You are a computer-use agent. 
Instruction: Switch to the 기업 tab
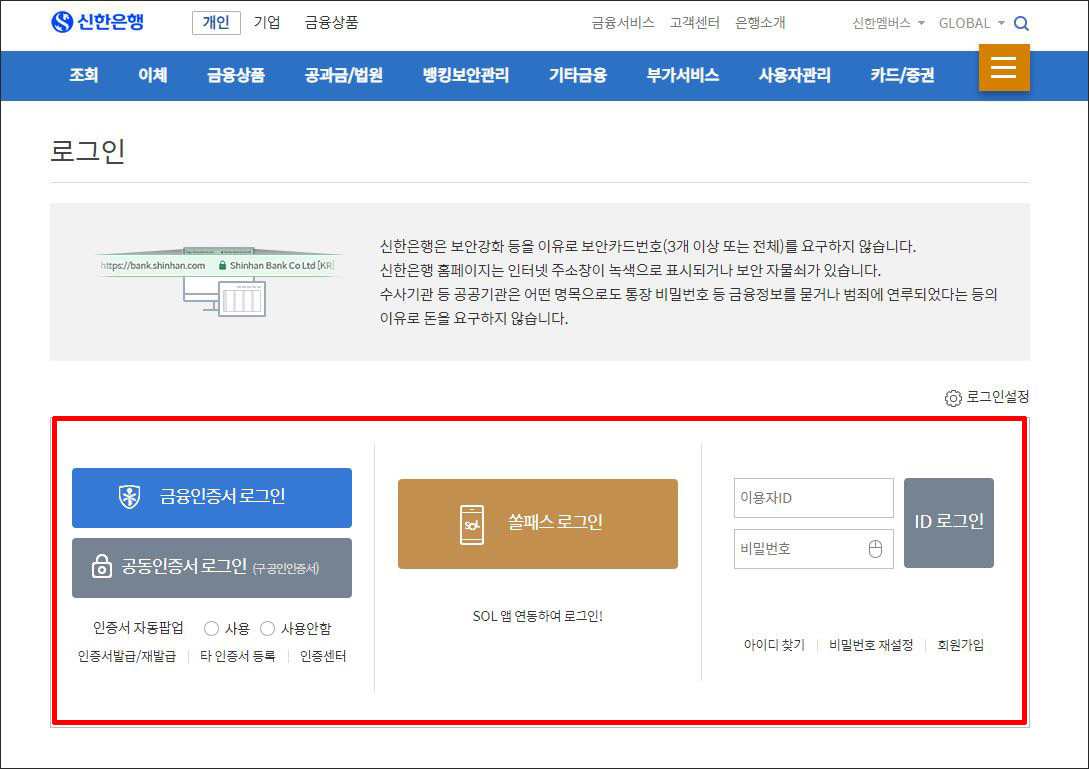(x=267, y=22)
